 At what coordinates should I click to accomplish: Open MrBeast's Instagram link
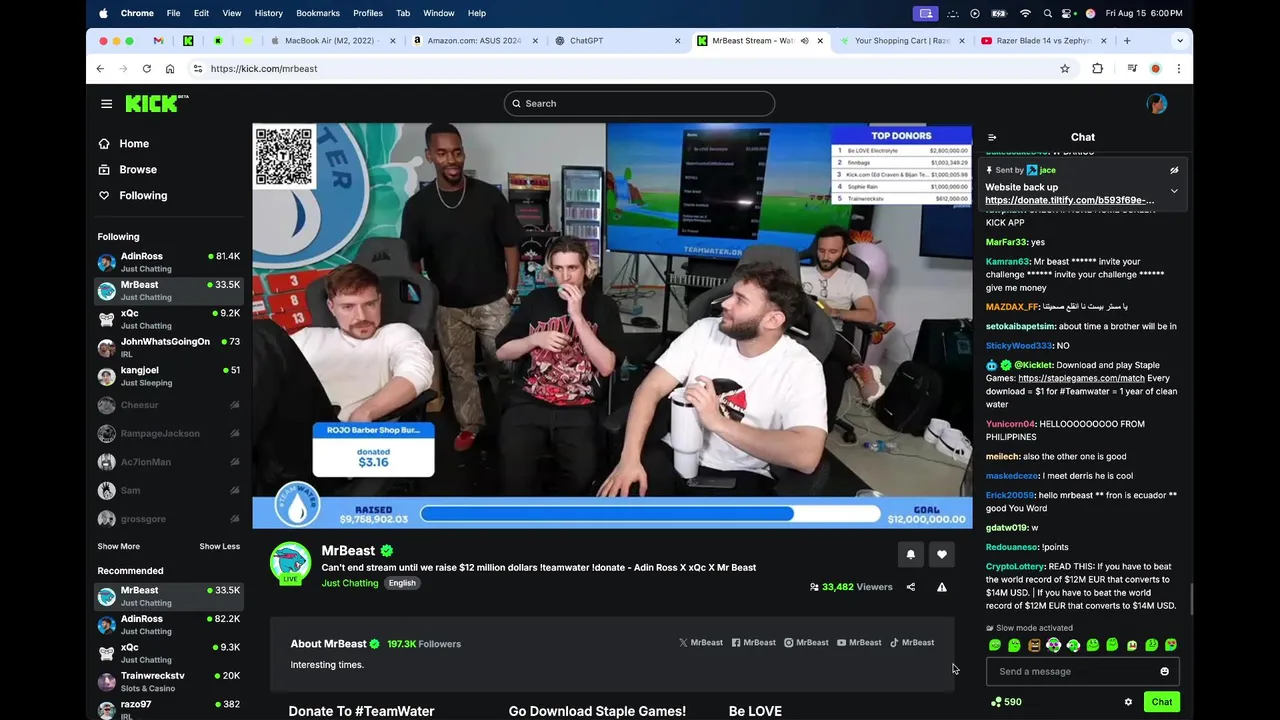[806, 643]
